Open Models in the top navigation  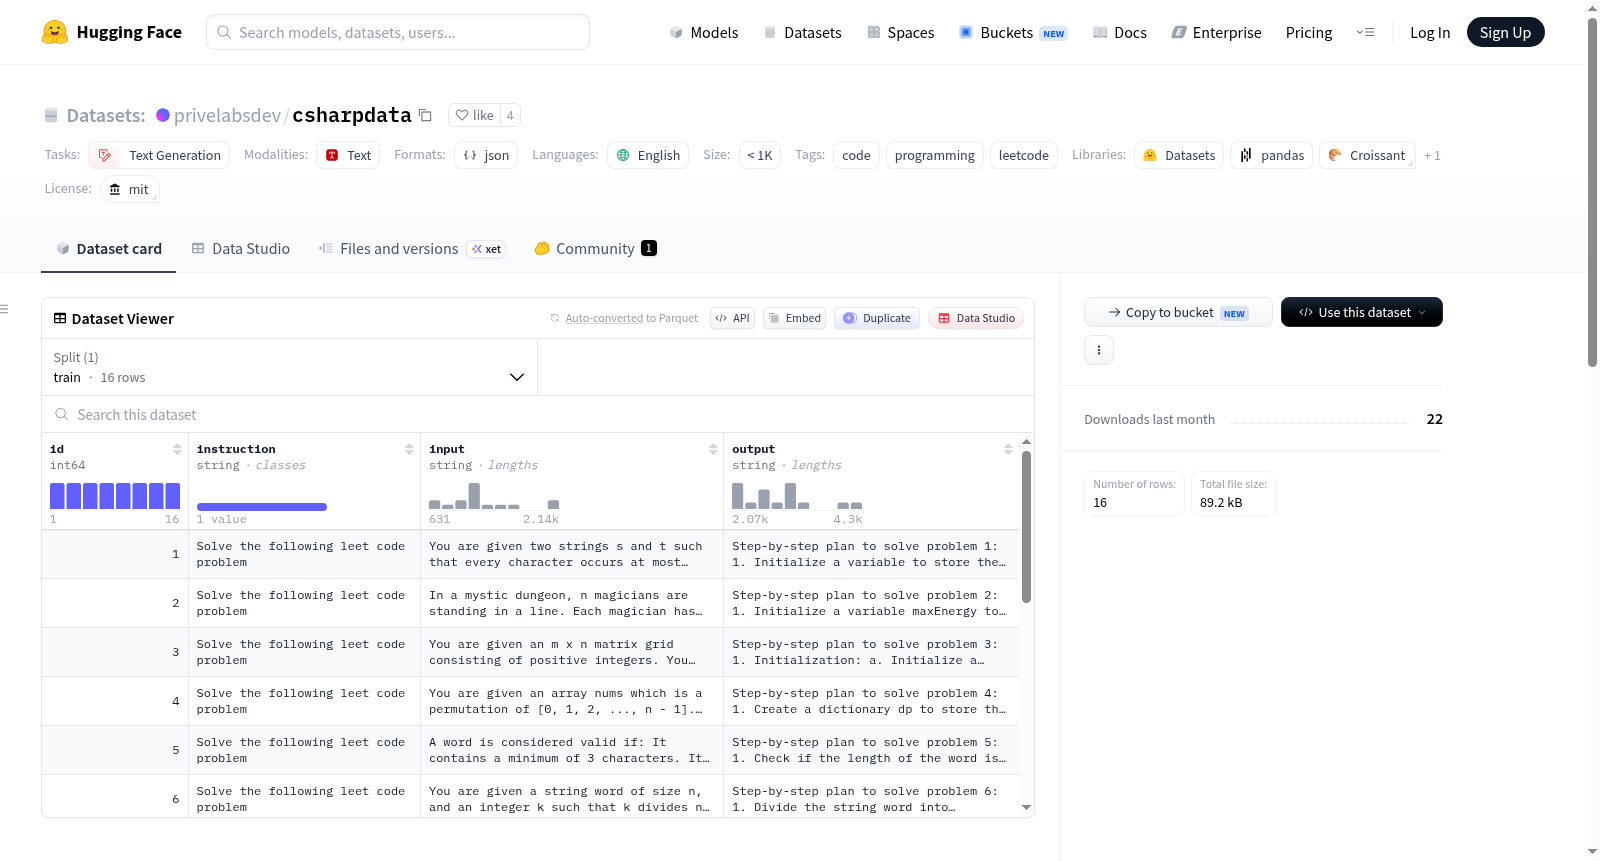704,32
